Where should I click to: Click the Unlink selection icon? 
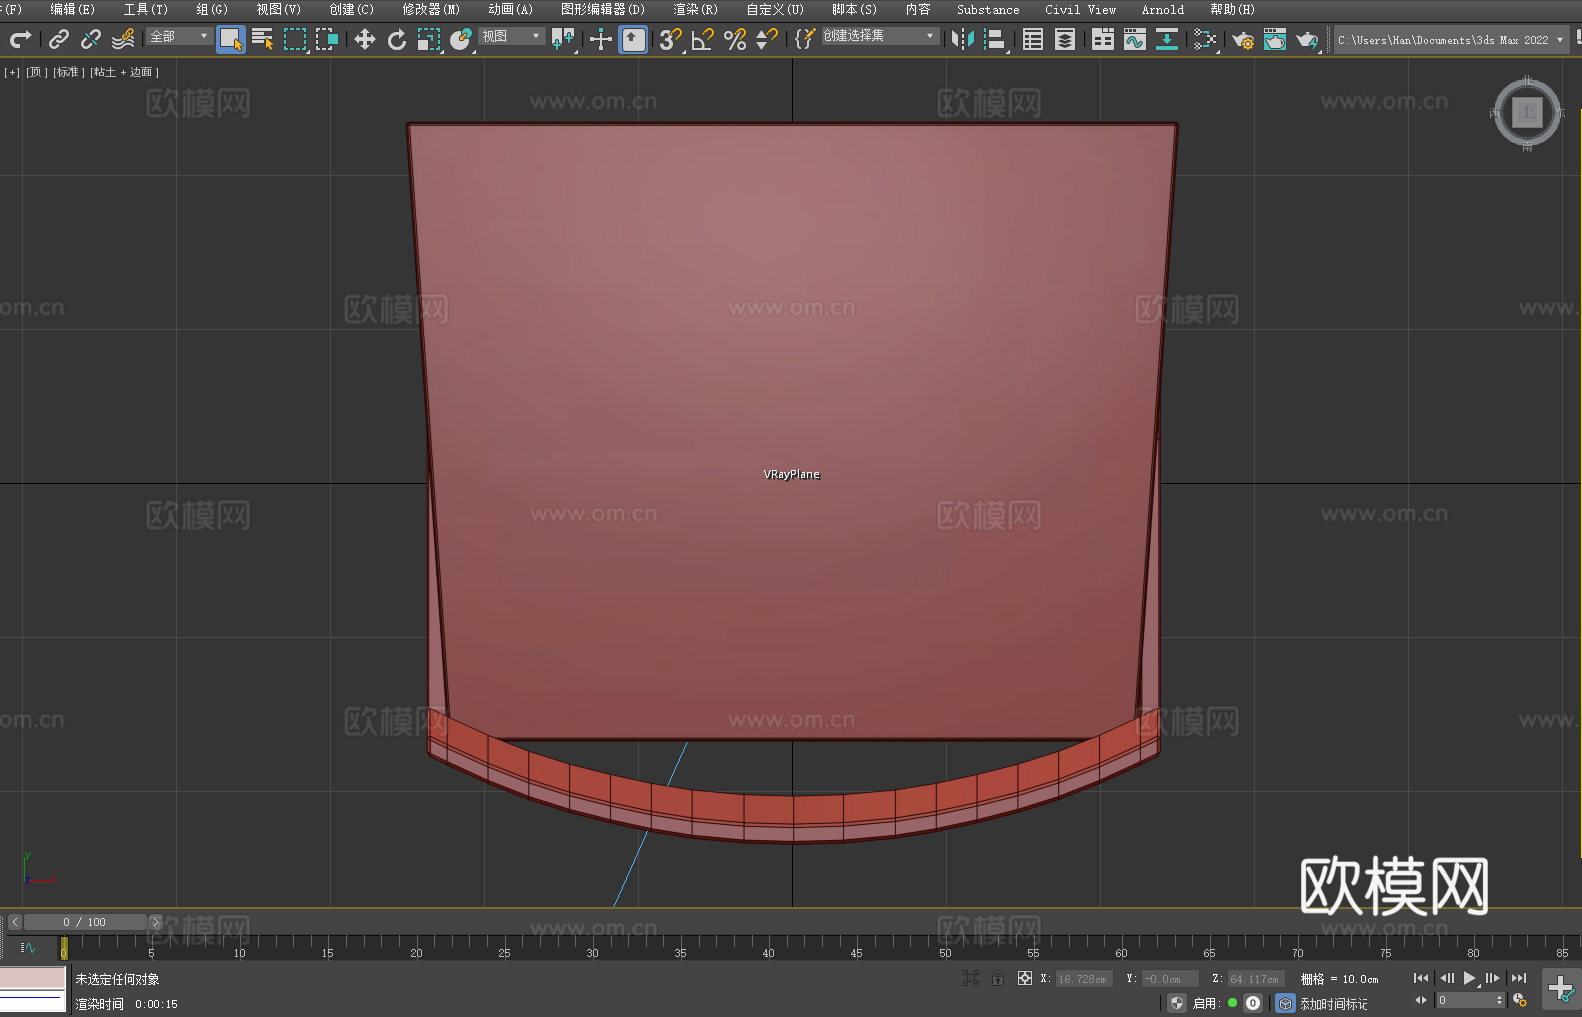click(x=91, y=39)
